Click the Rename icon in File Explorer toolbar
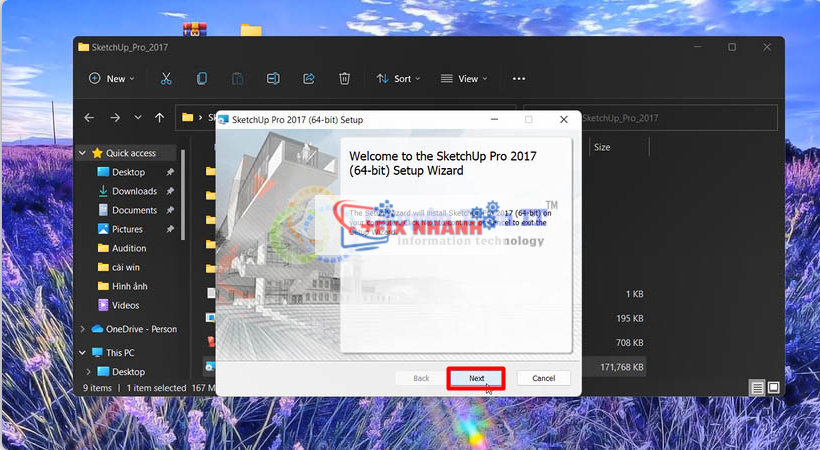This screenshot has height=450, width=820. (x=272, y=78)
